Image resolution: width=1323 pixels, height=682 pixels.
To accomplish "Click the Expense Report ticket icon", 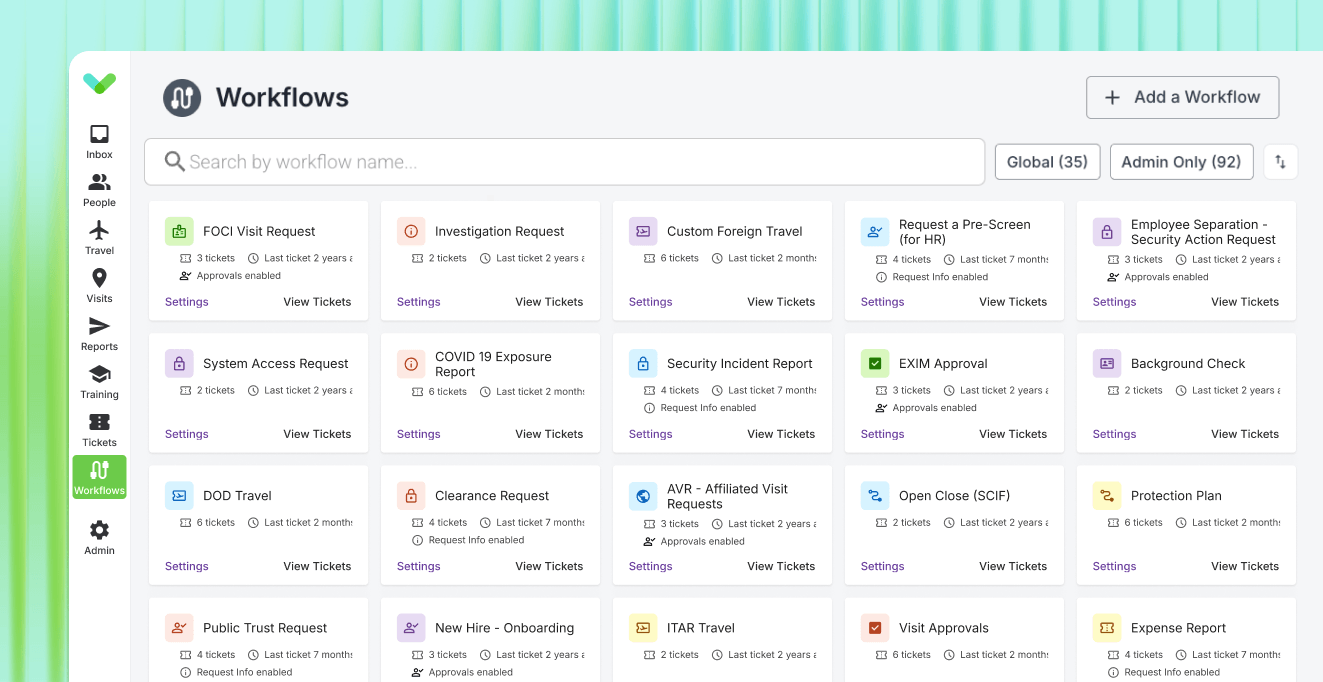I will click(x=1107, y=627).
